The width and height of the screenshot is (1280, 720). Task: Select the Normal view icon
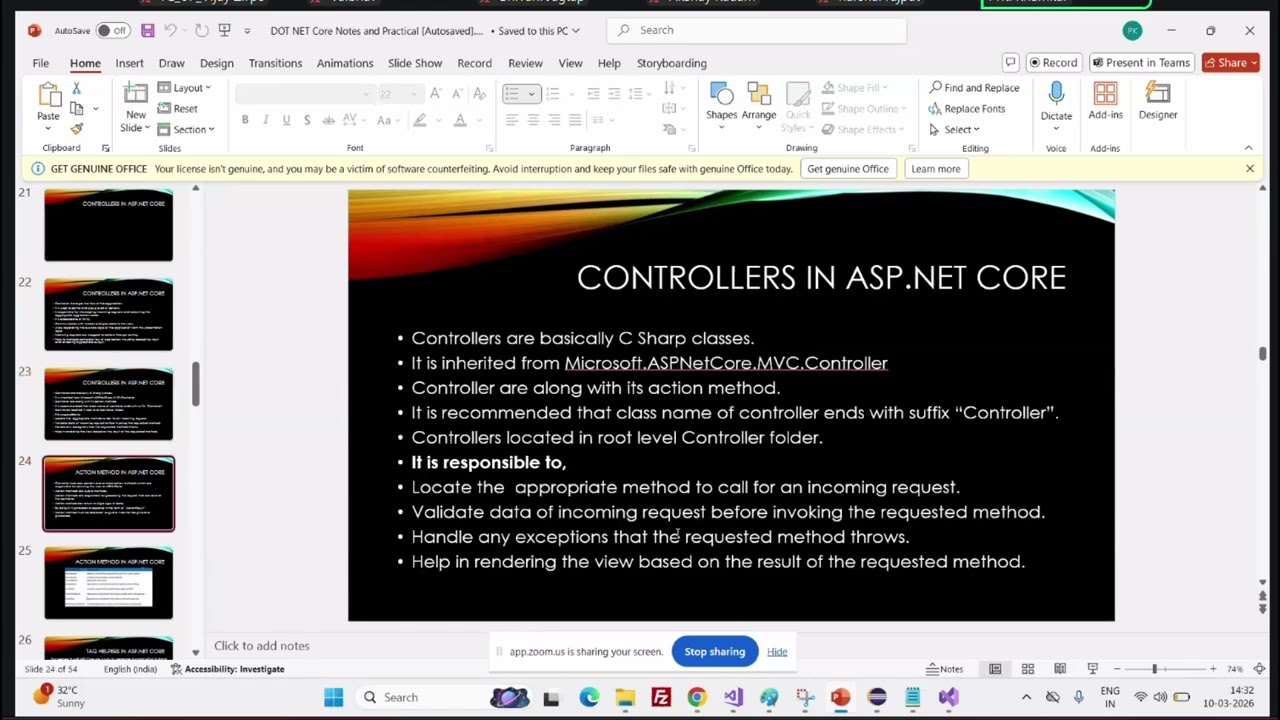pos(995,669)
